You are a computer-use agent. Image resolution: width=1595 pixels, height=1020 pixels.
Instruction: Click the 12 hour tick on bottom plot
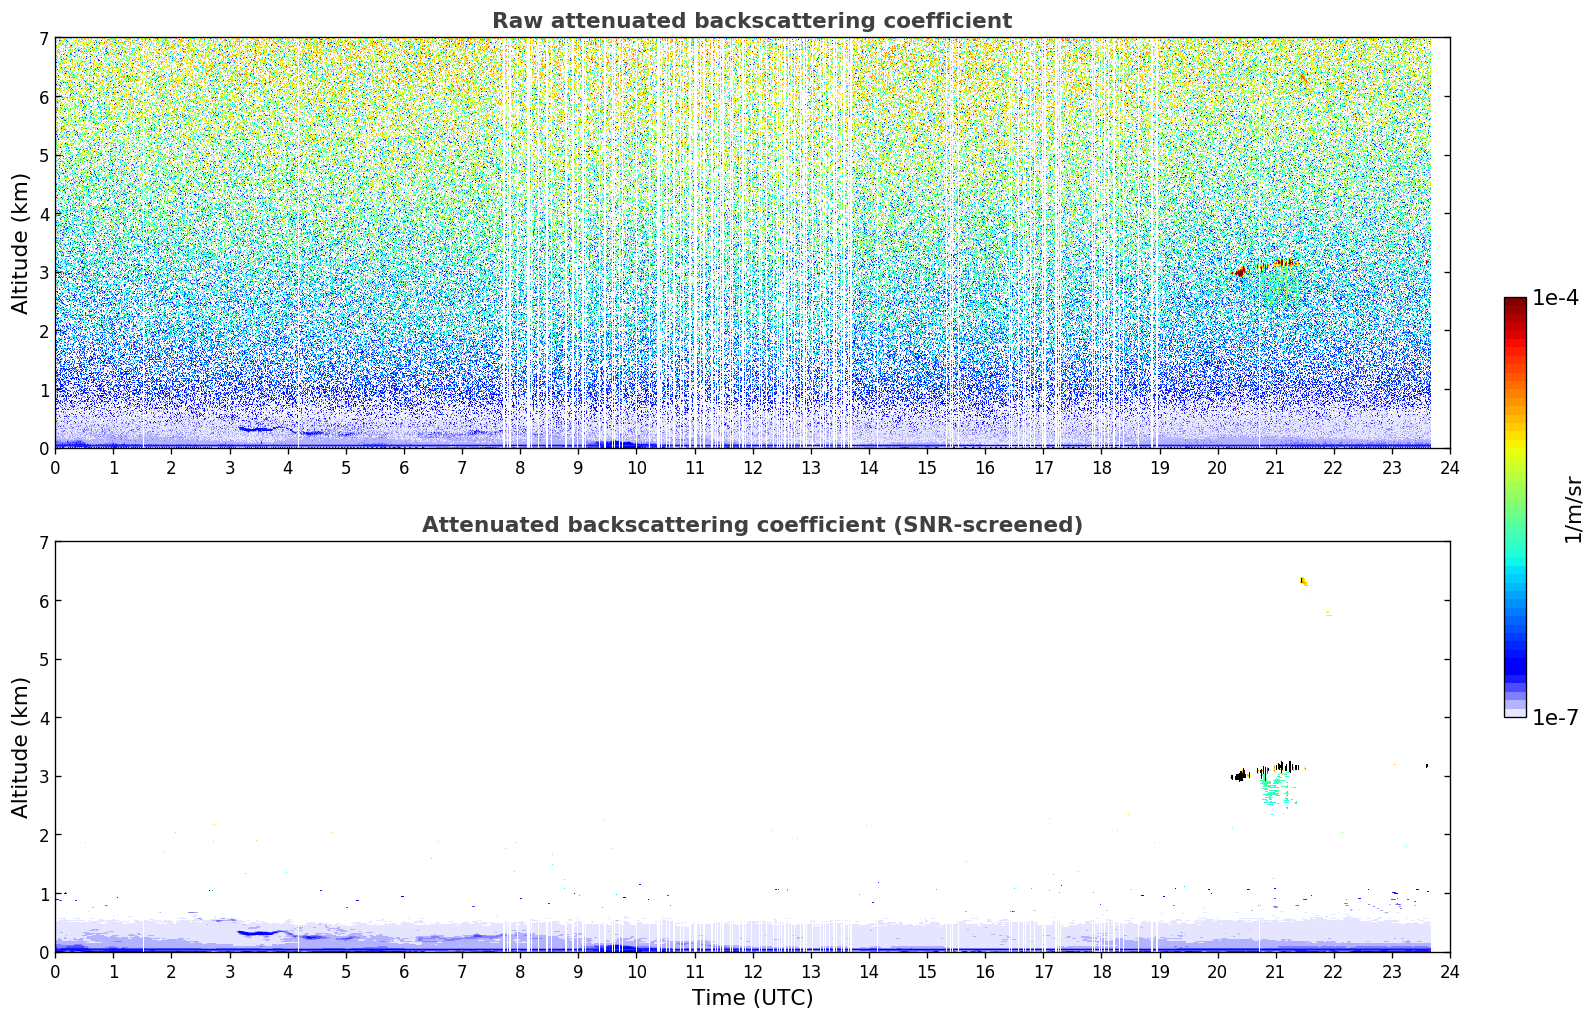point(752,971)
